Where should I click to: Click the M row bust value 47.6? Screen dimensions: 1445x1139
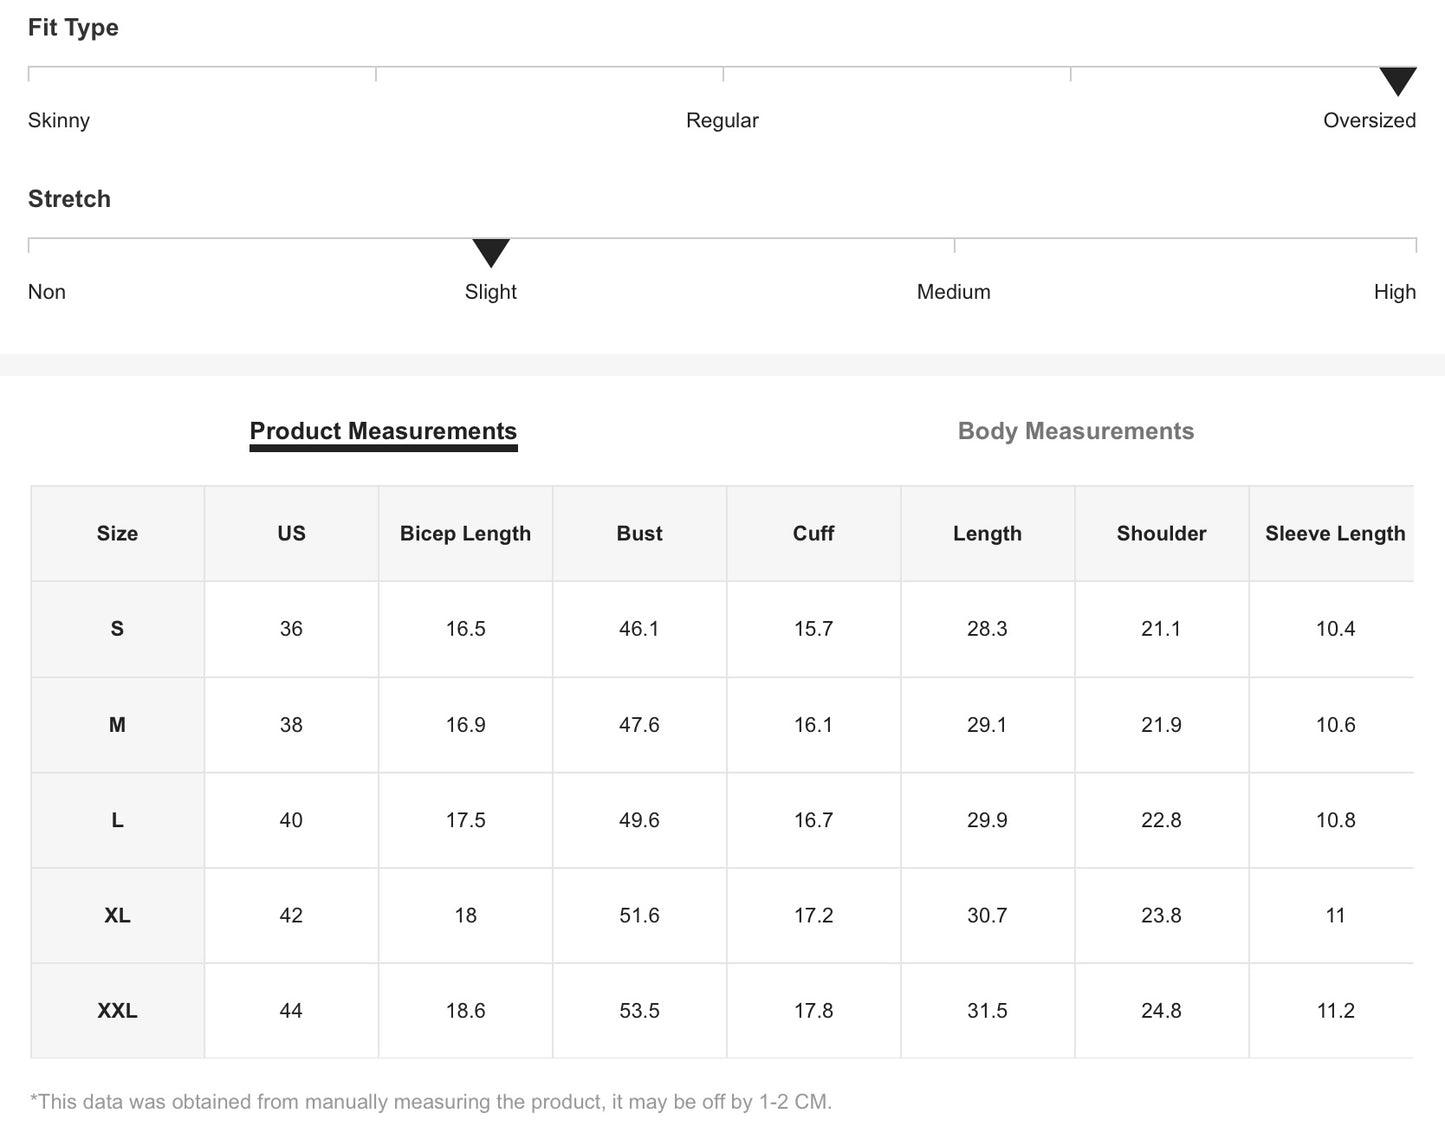click(639, 725)
